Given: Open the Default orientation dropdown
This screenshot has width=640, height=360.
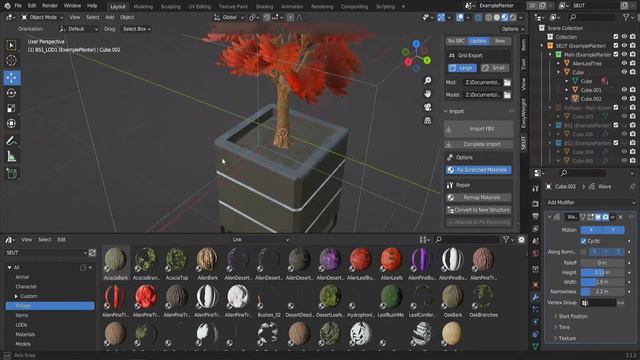Looking at the screenshot, I should coord(79,29).
